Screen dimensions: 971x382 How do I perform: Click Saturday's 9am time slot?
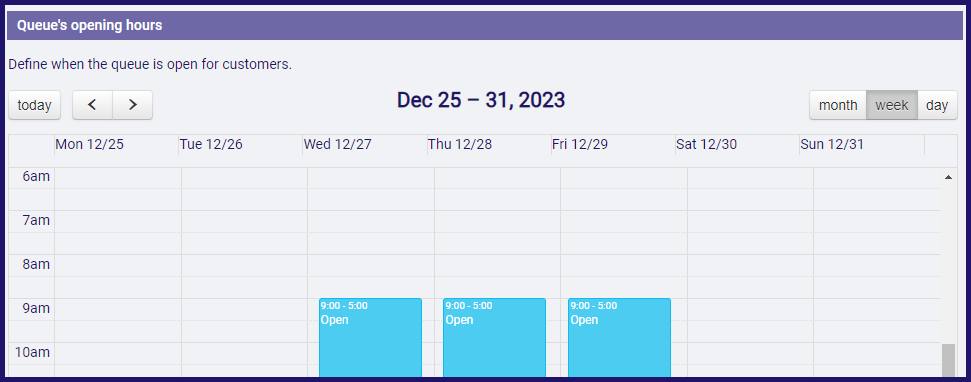pos(750,310)
